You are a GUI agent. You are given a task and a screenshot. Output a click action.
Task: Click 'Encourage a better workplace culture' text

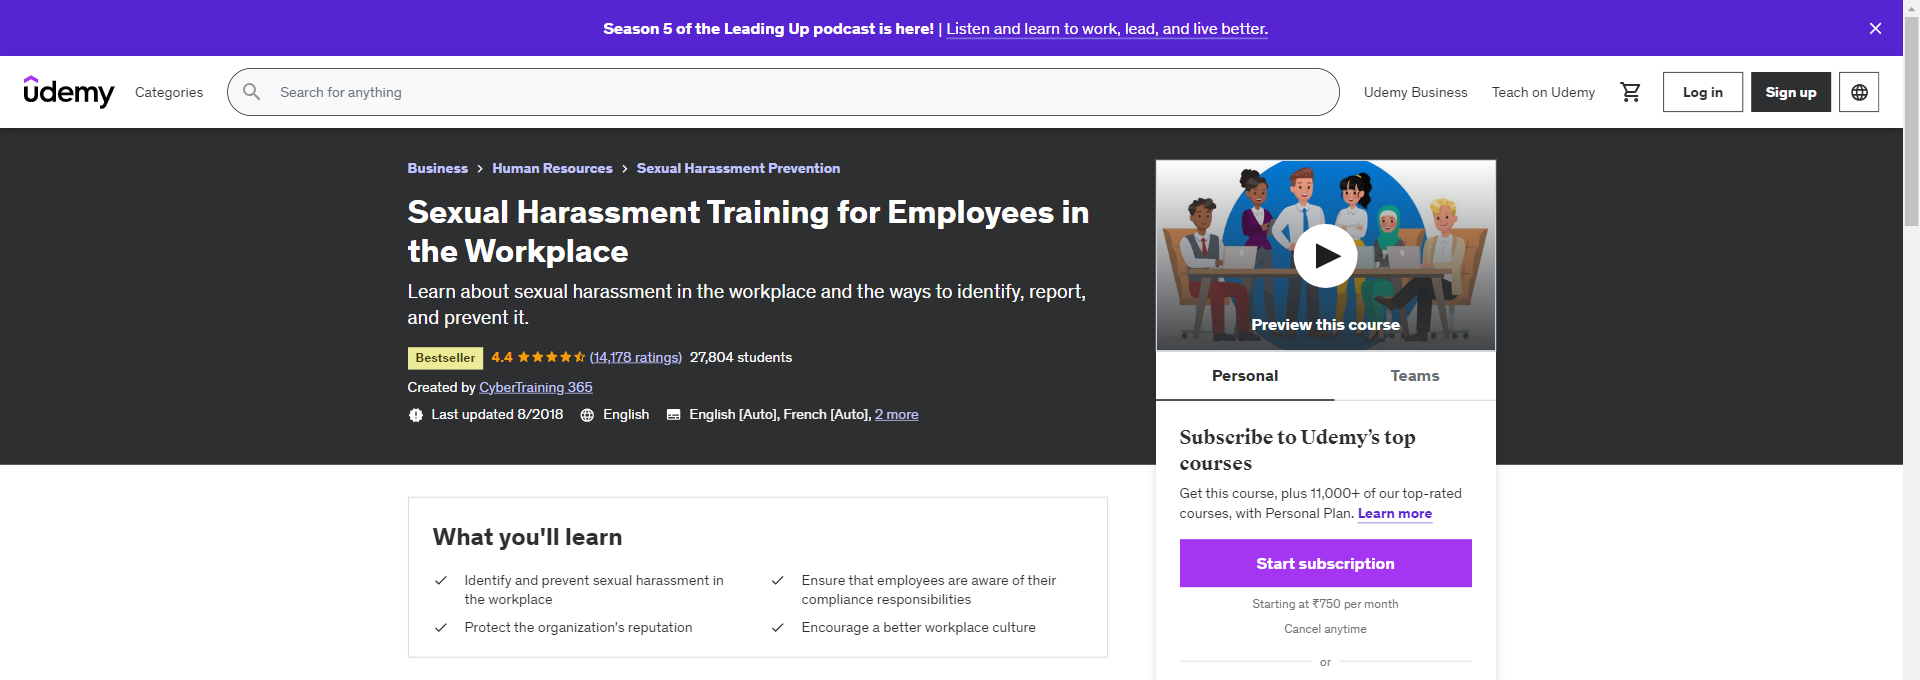pos(918,627)
